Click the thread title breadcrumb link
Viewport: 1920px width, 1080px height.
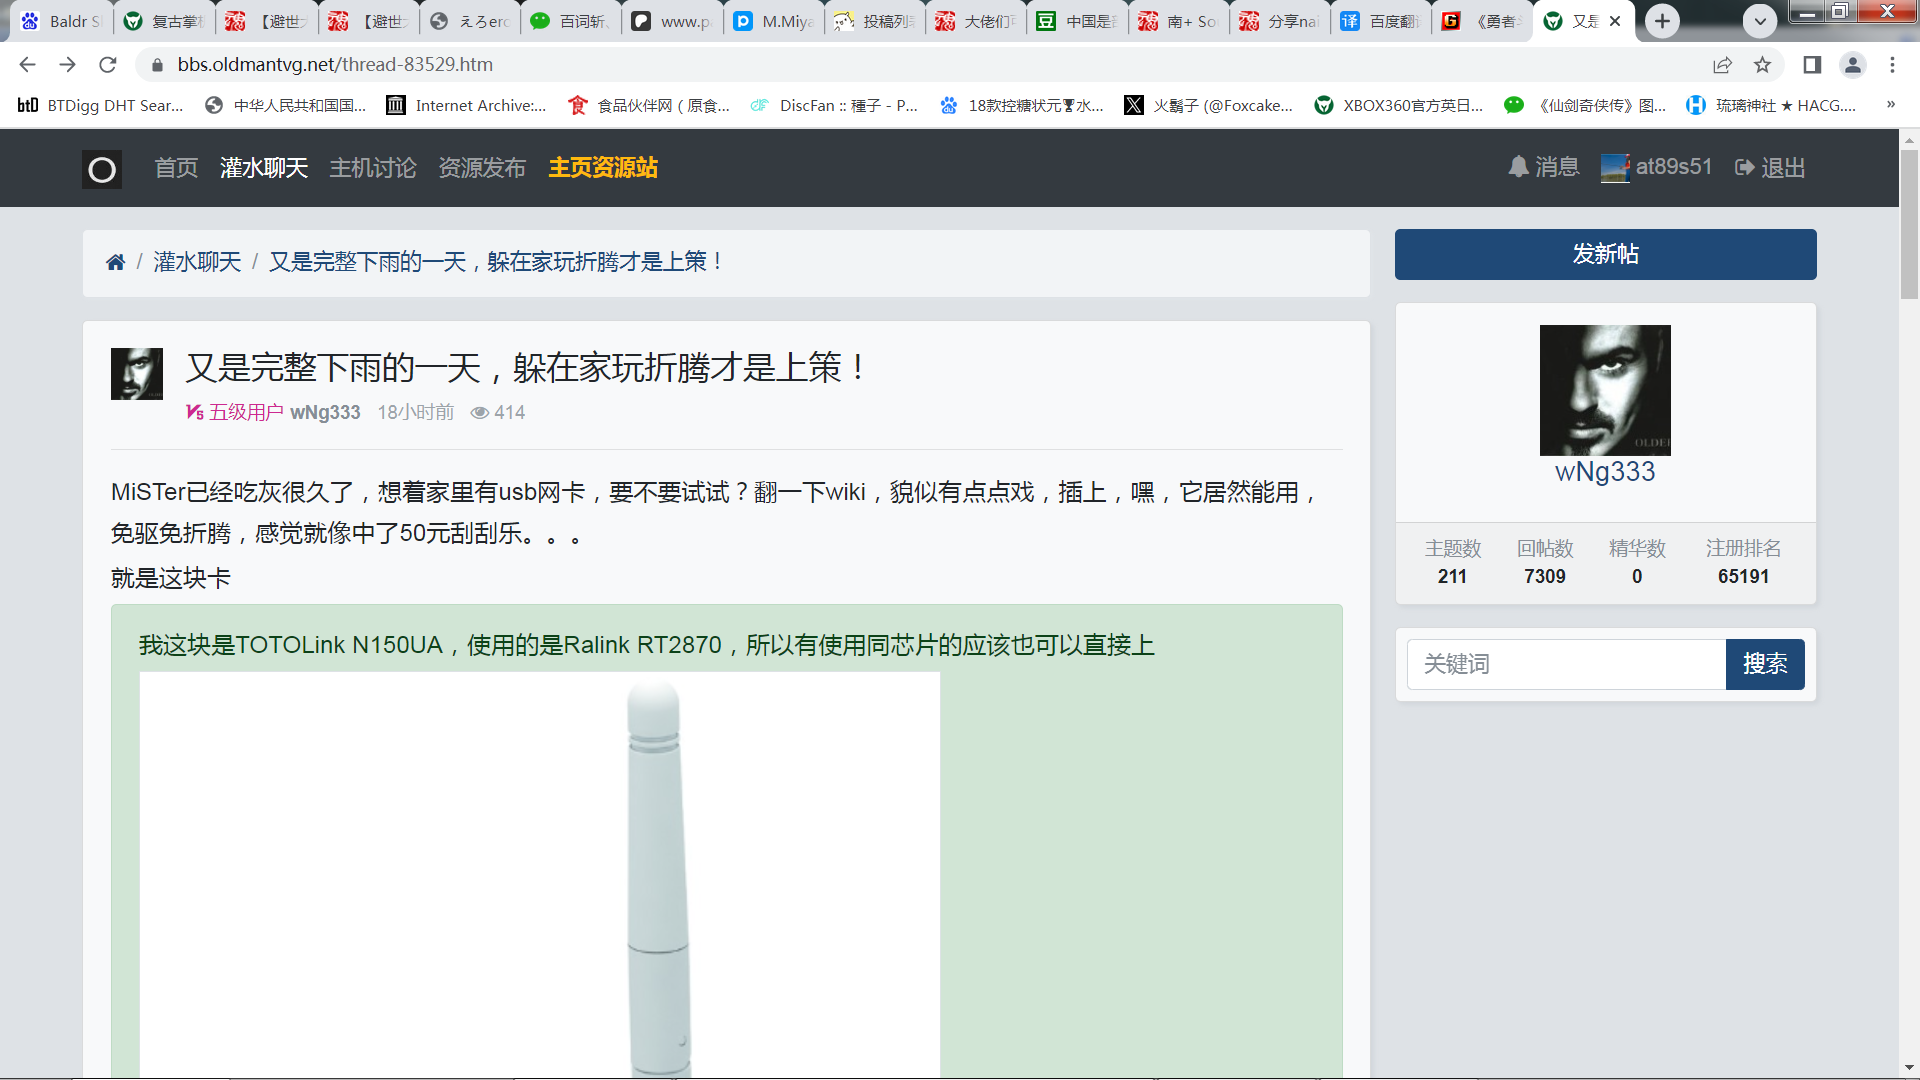click(496, 262)
